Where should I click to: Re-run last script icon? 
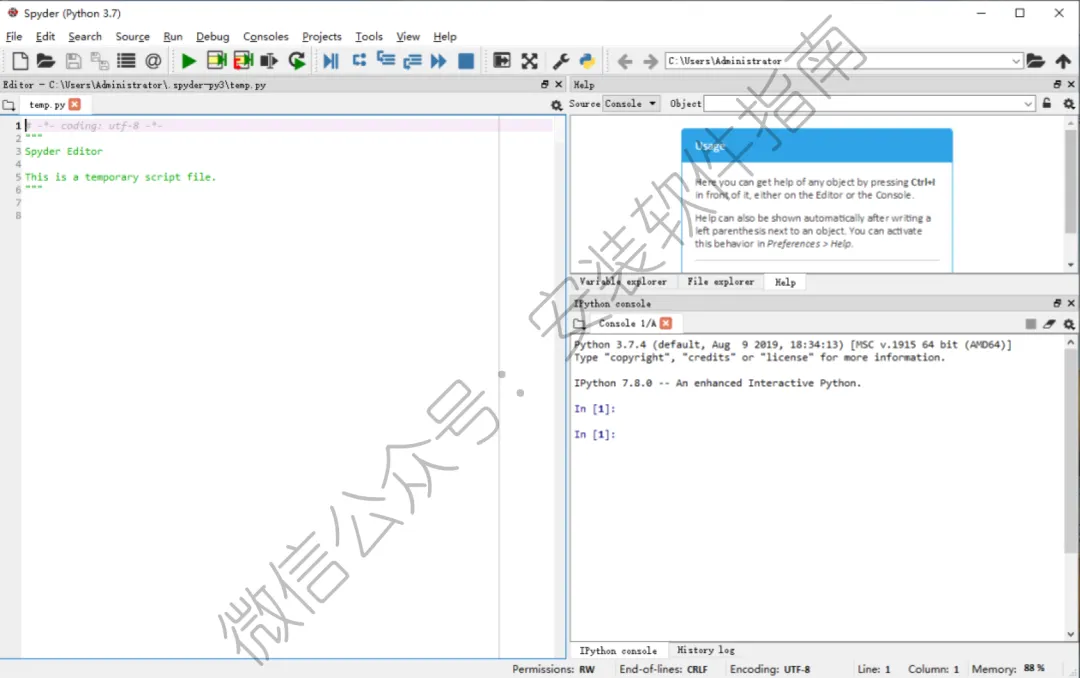[x=297, y=61]
